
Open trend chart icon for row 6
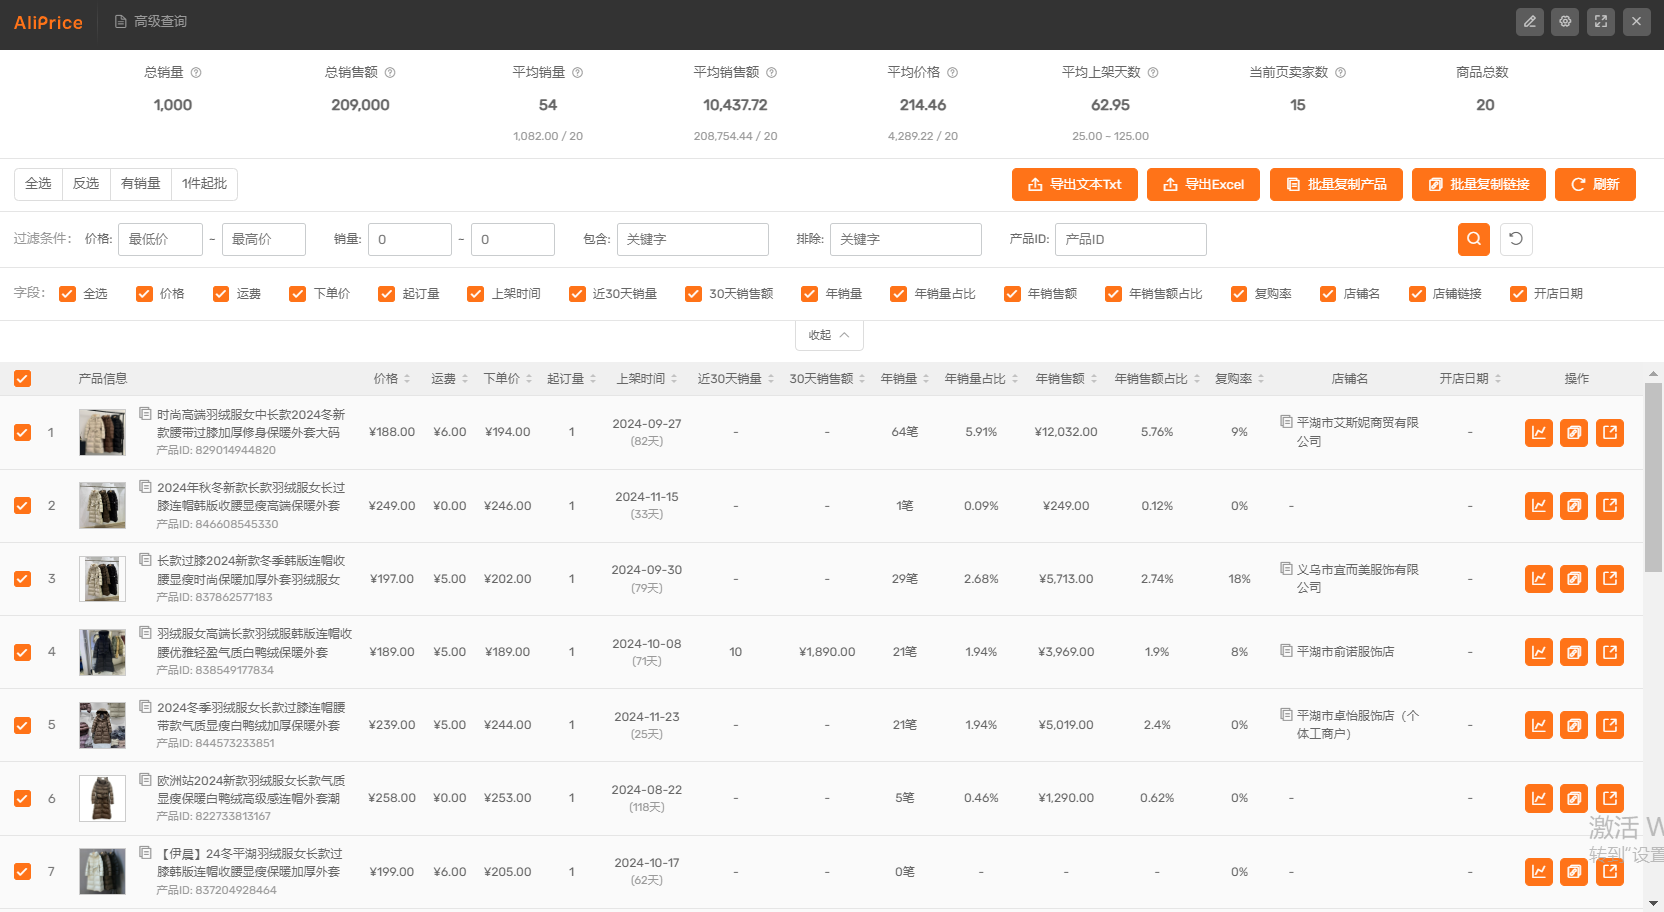point(1539,798)
